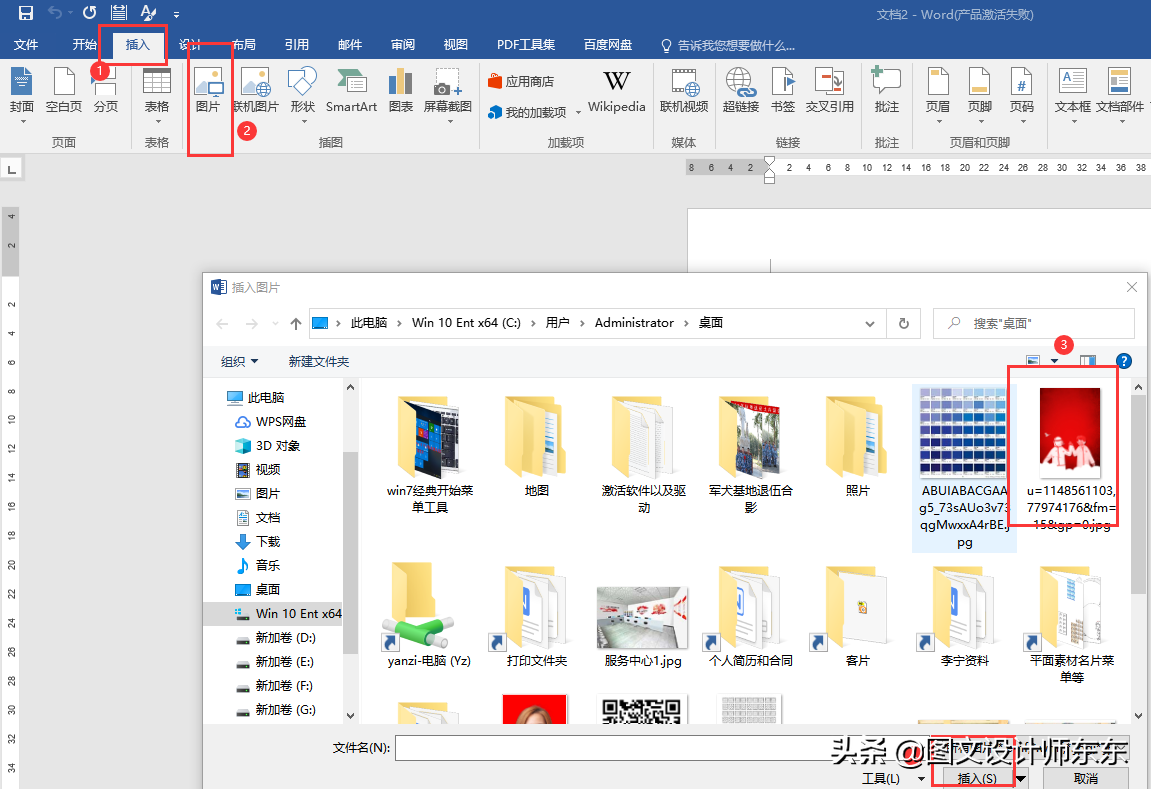Screen dimensions: 1151x789
Task: Select the win7经典开始菜单工具 folder
Action: pyautogui.click(x=429, y=455)
